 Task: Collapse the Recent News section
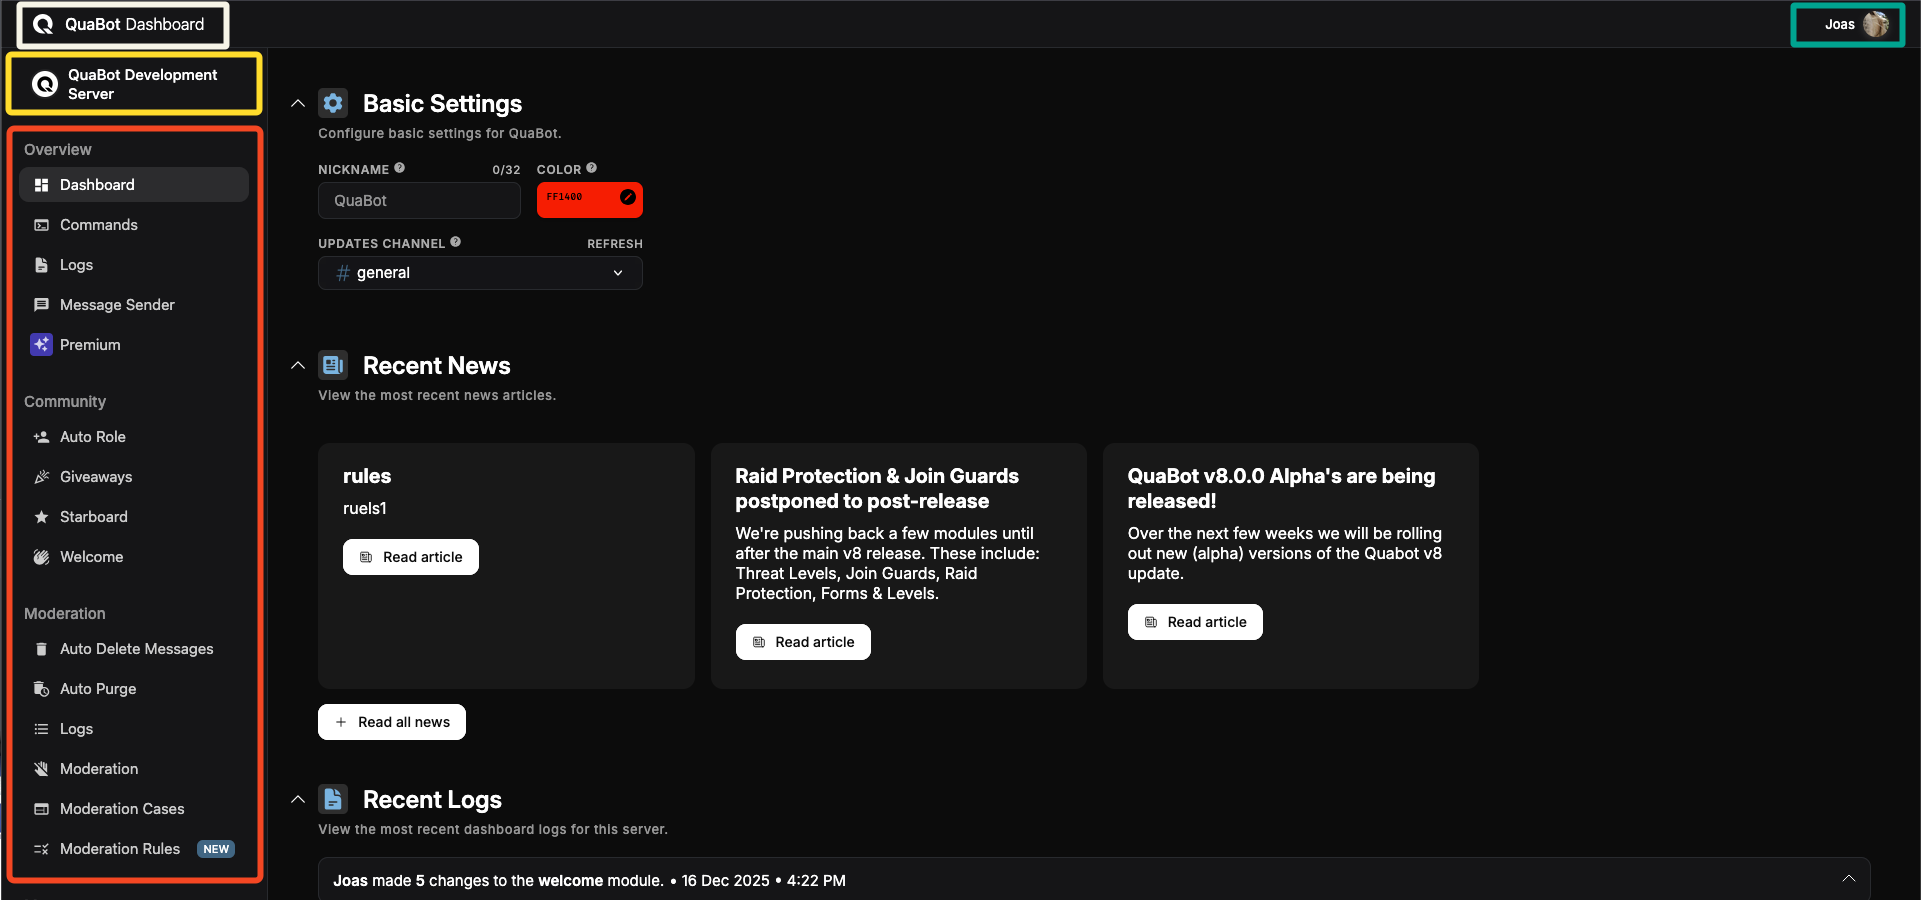297,365
